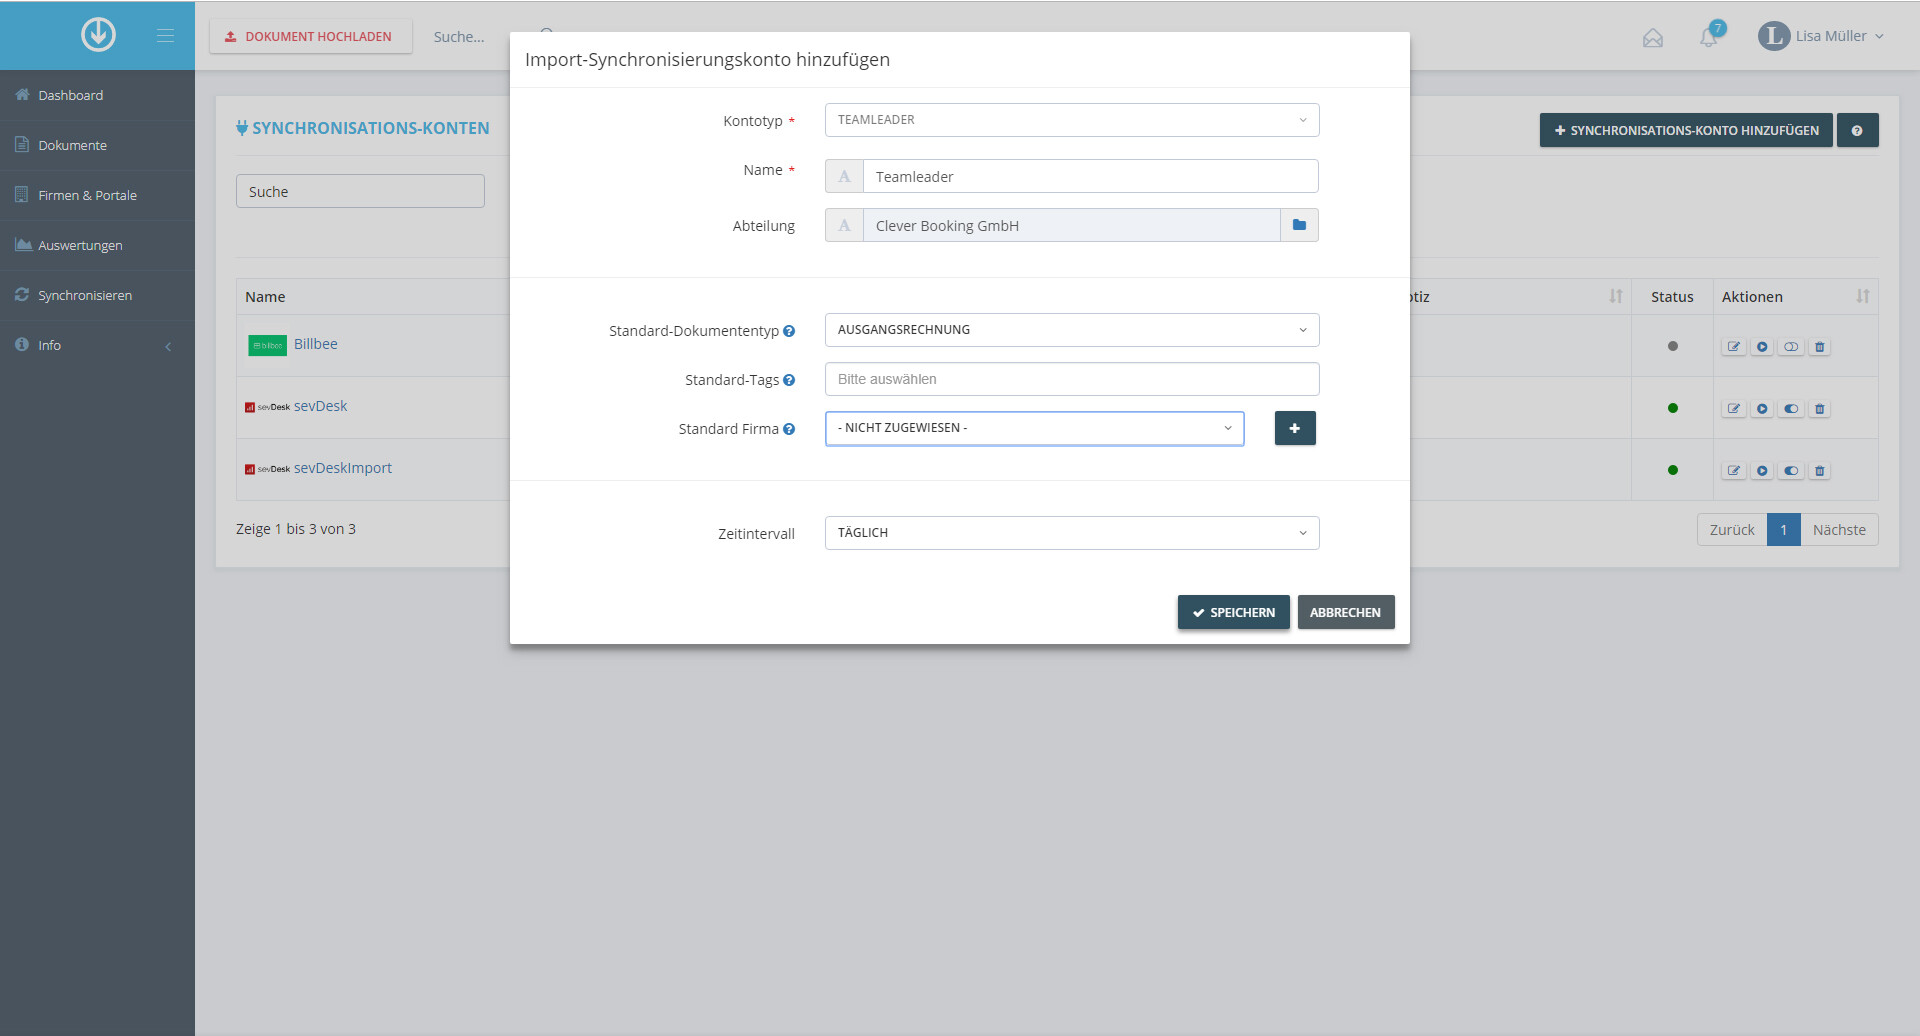
Task: Expand the Info sidebar section
Action: click(x=97, y=345)
